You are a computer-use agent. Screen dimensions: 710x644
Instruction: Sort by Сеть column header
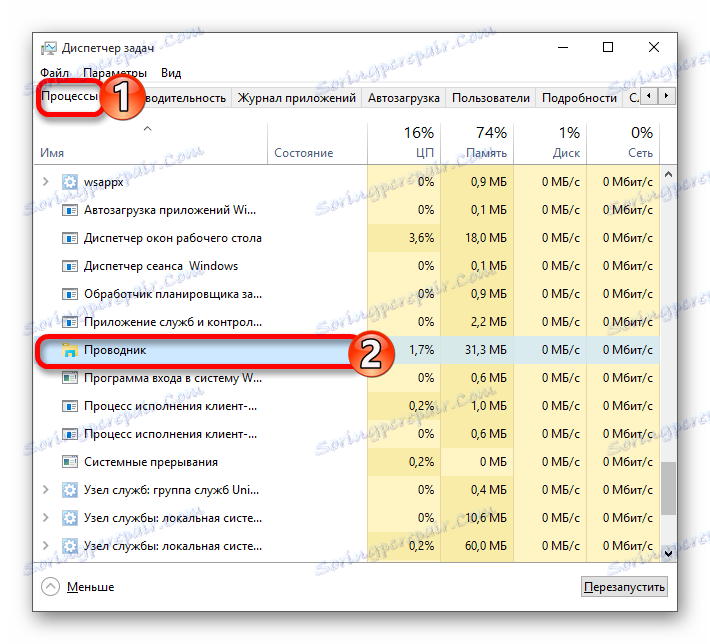click(640, 153)
